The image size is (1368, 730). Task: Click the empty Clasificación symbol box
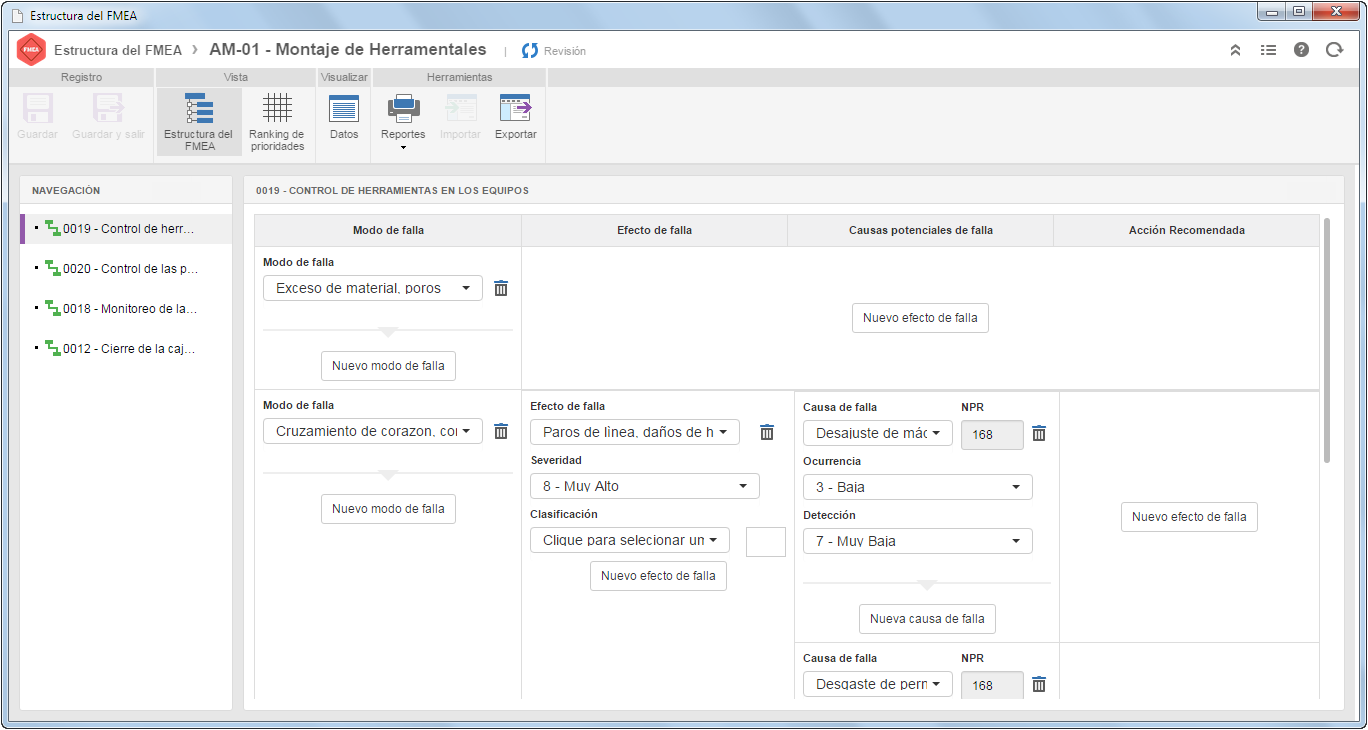pos(766,541)
